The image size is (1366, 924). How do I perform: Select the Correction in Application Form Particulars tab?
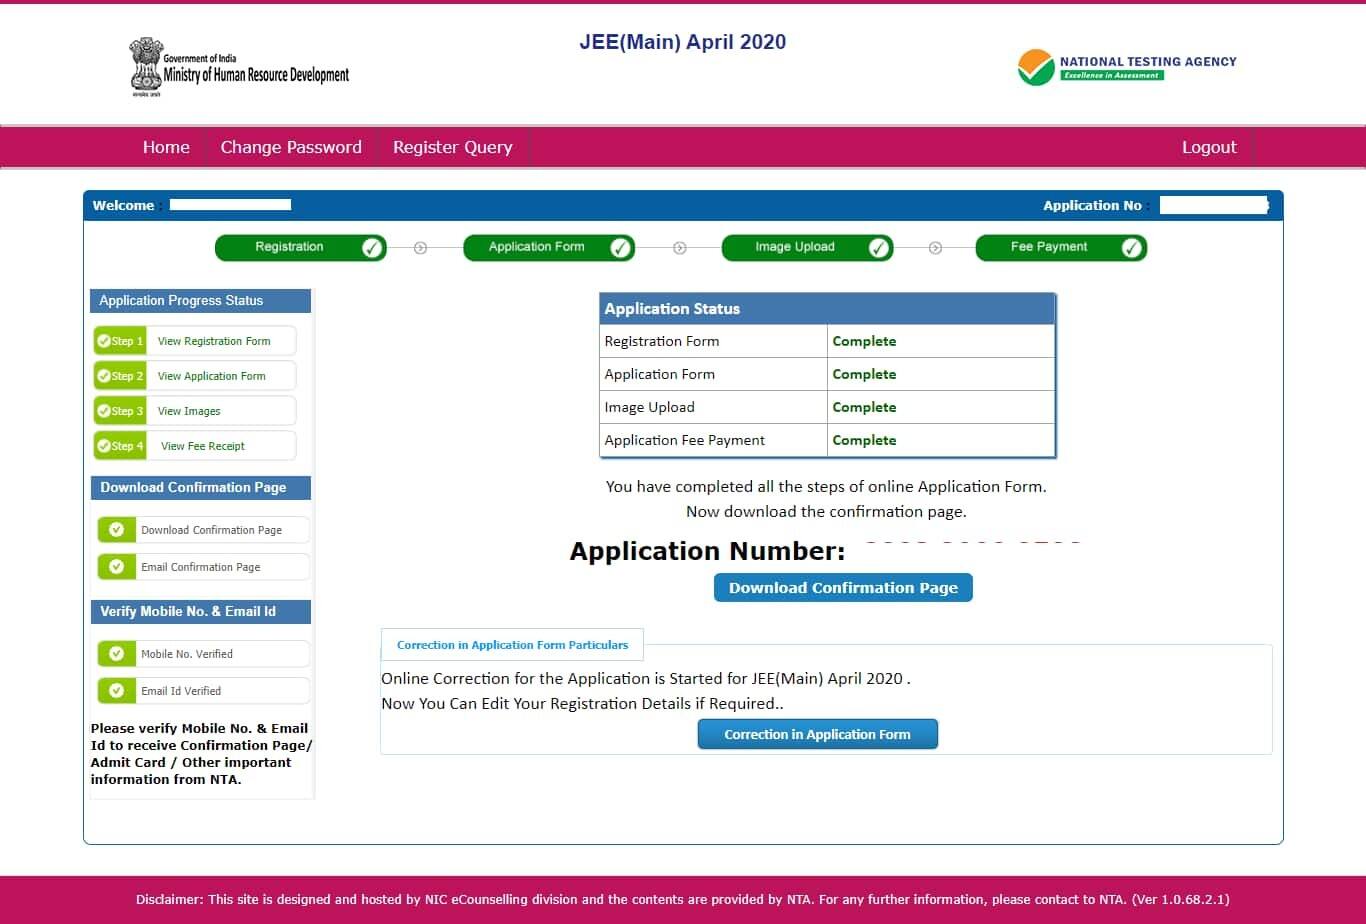[512, 645]
